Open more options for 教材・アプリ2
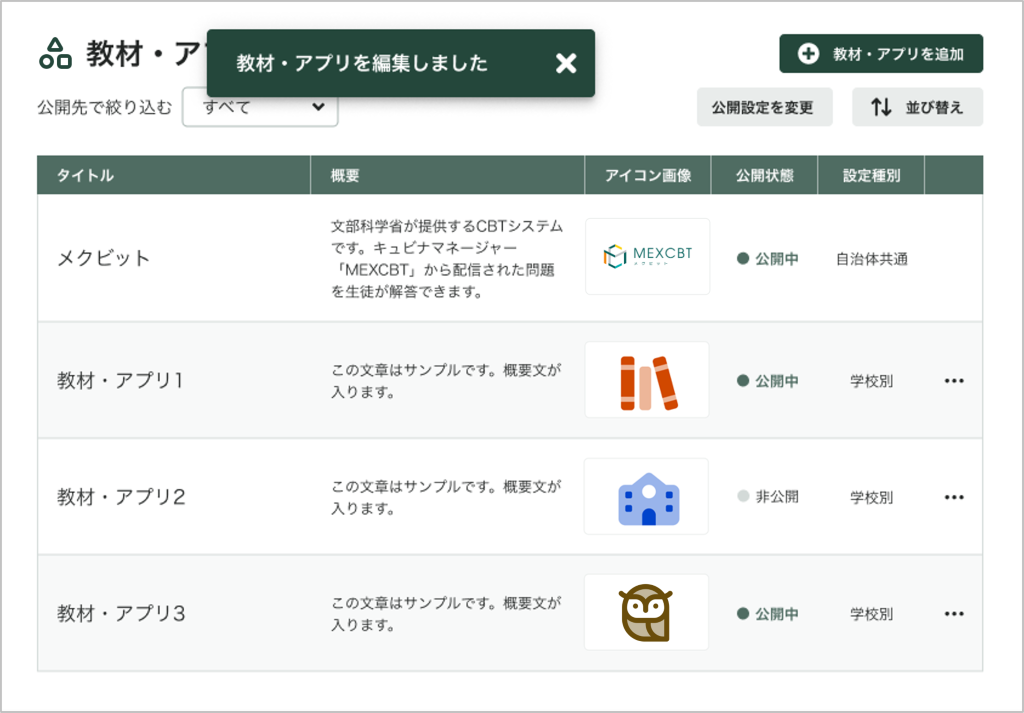The width and height of the screenshot is (1024, 713). (x=954, y=498)
